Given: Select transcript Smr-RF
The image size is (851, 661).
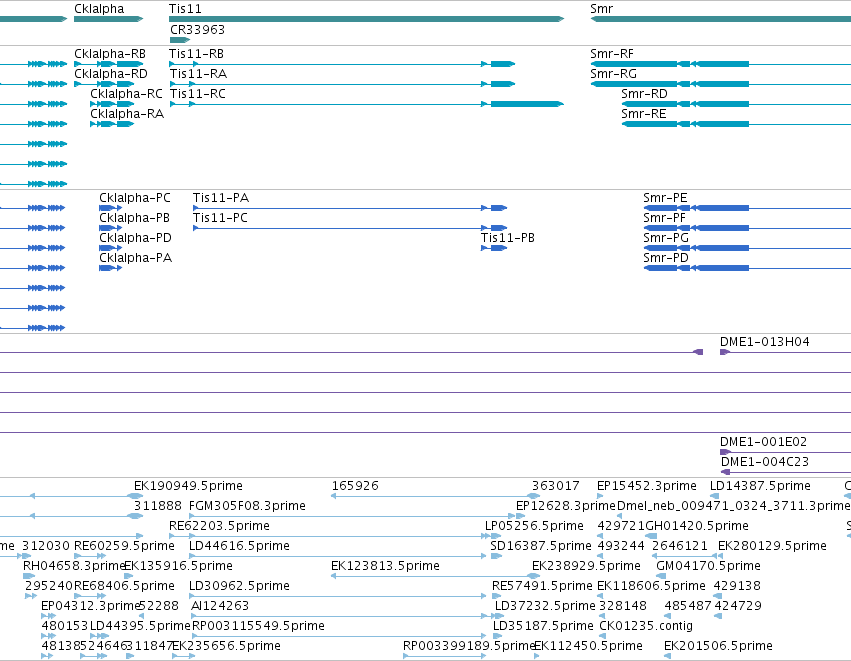Looking at the screenshot, I should coord(720,64).
